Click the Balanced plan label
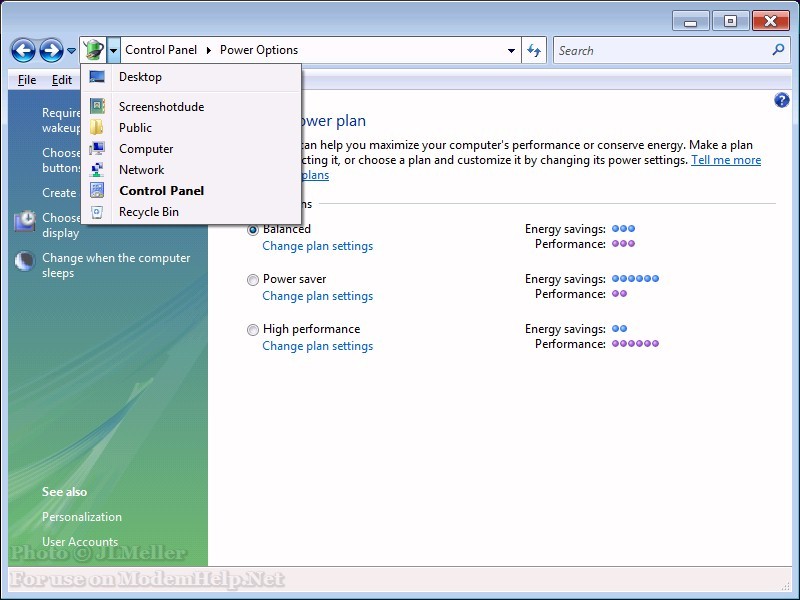The image size is (800, 600). click(287, 229)
